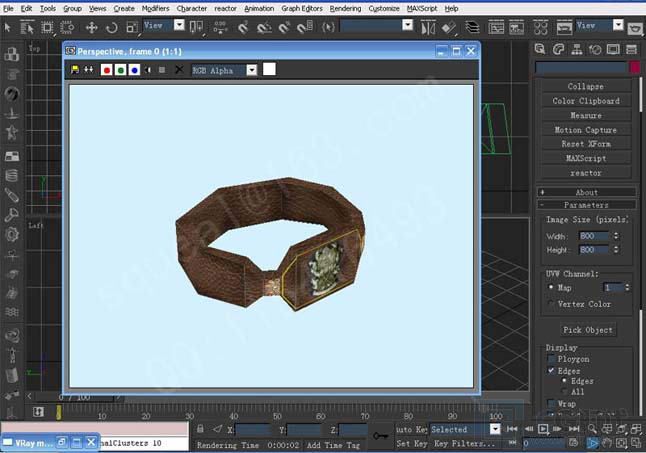Click the Pick Object button

[x=587, y=330]
